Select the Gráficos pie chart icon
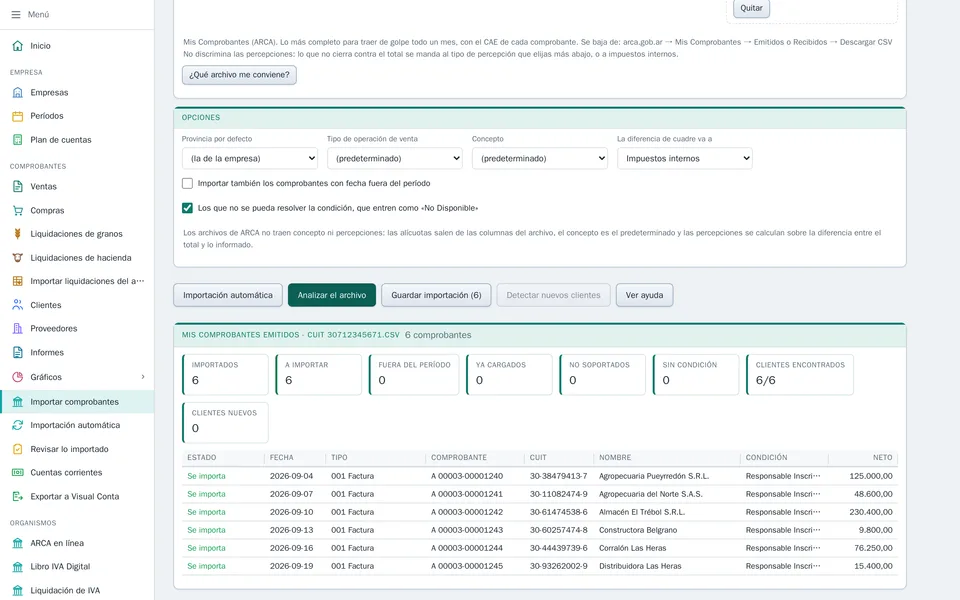The image size is (960, 600). [x=18, y=377]
